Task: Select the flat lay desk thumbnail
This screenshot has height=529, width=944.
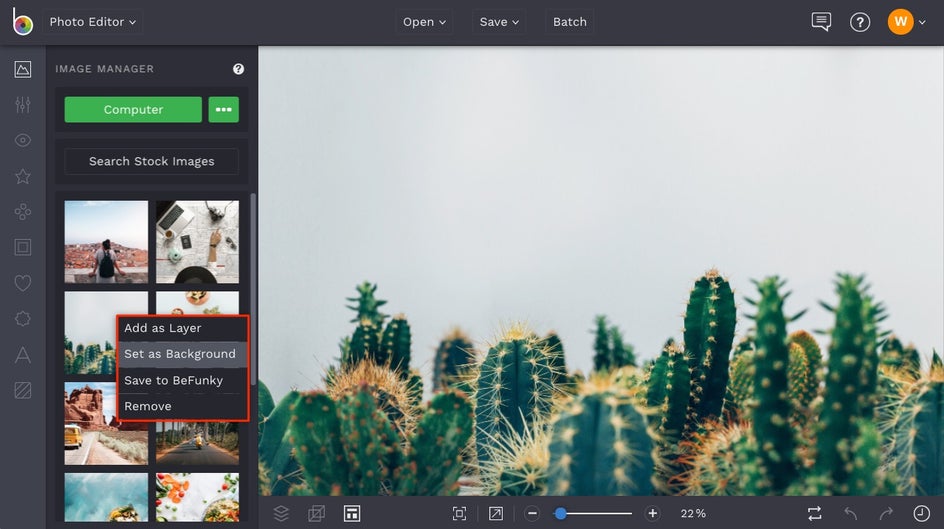Action: (197, 242)
